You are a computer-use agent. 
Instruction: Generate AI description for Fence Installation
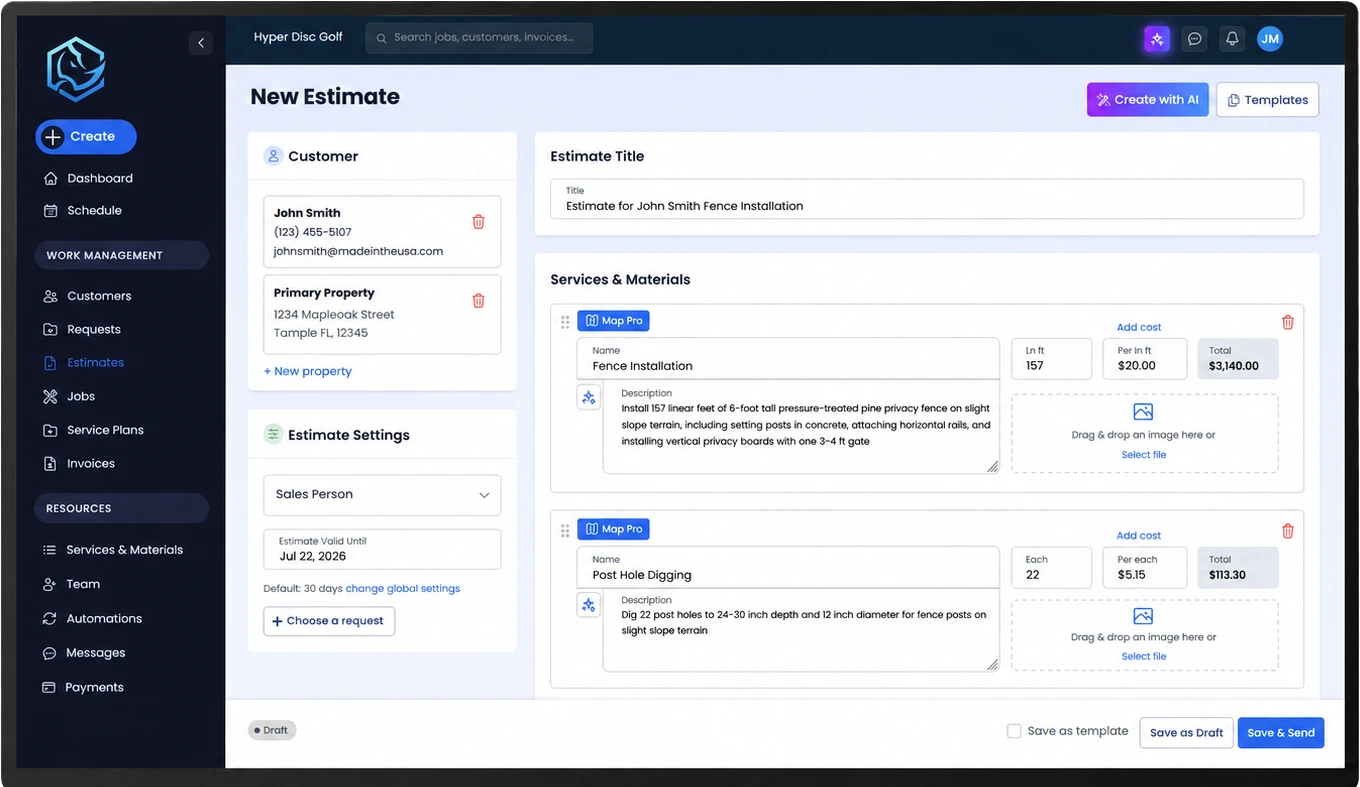(x=589, y=397)
